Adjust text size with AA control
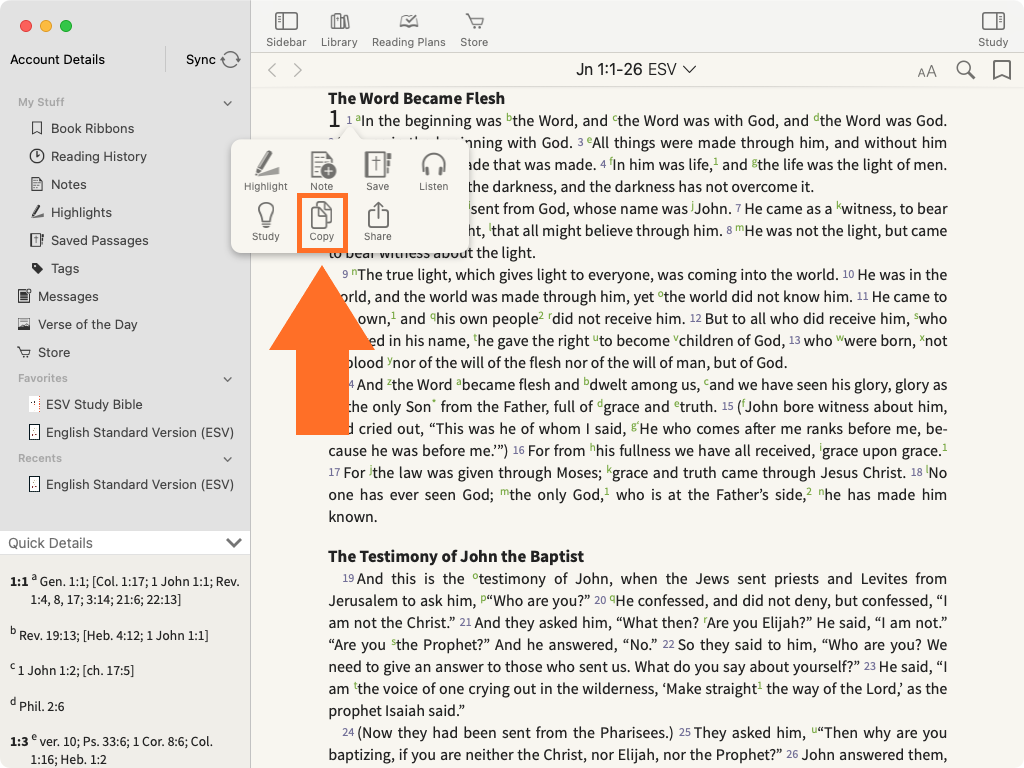The image size is (1024, 768). tap(927, 71)
